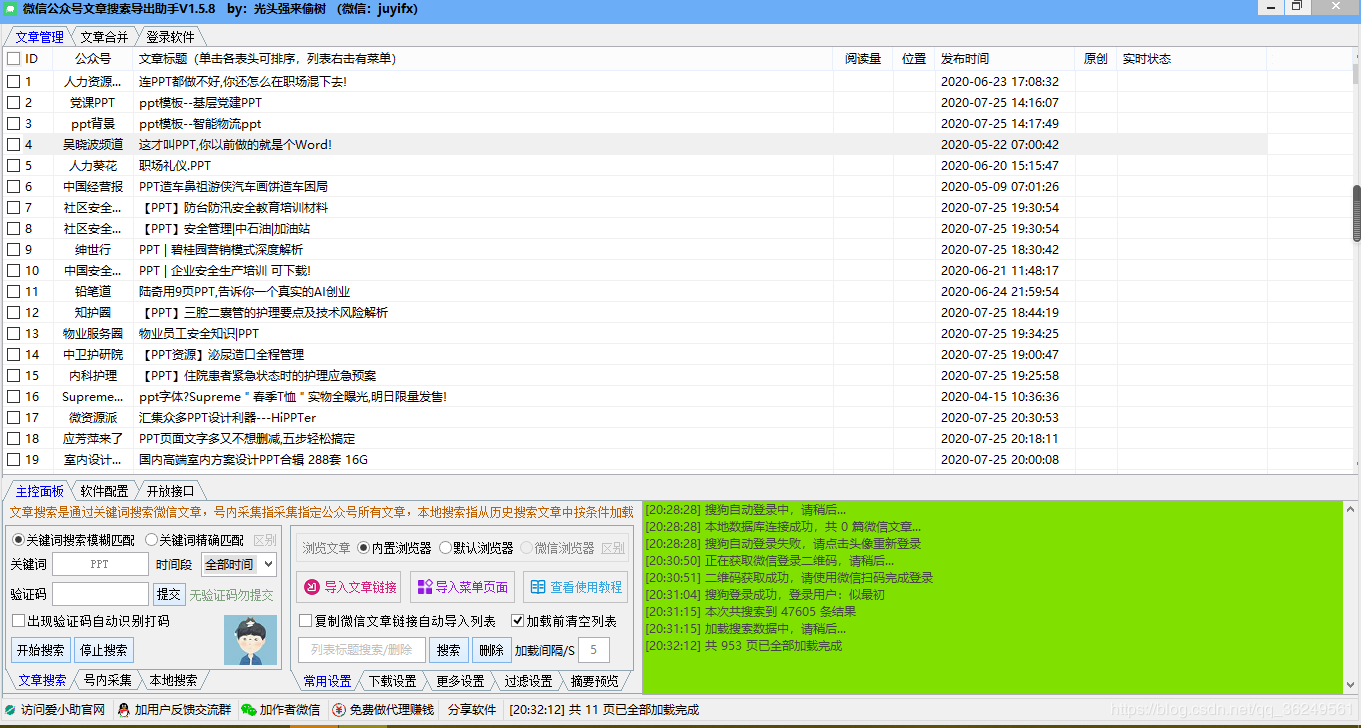The width and height of the screenshot is (1361, 728).
Task: Enable 复制微信文章链接自动导入列表 checkbox
Action: 305,621
